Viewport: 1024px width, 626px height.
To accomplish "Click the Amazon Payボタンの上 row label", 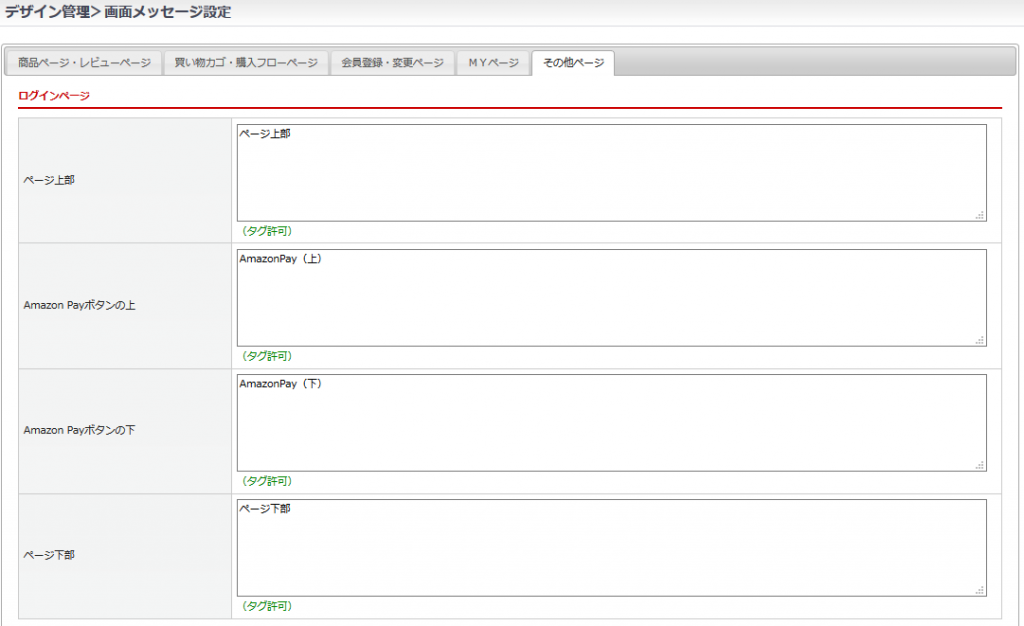I will (80, 305).
